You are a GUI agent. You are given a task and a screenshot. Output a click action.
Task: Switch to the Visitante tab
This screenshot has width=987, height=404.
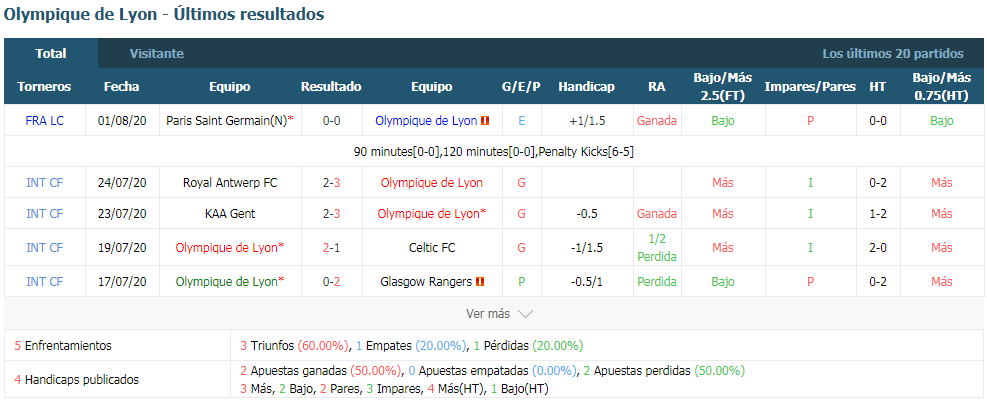(157, 53)
